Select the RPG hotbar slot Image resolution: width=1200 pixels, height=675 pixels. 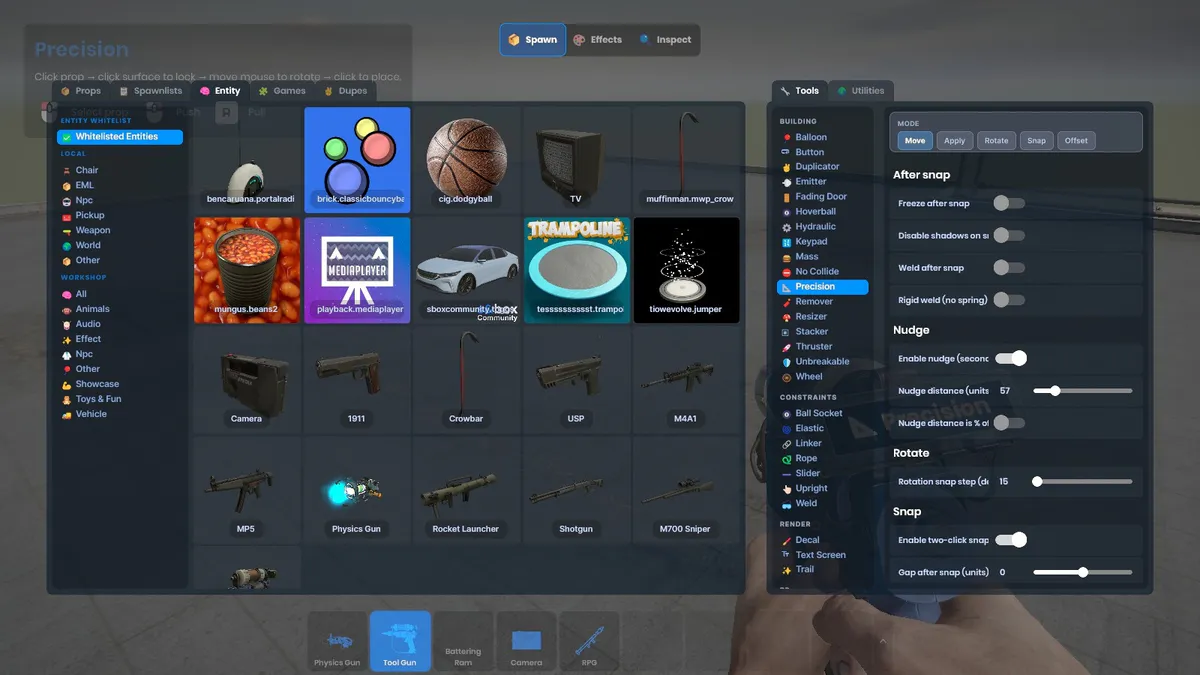(x=589, y=641)
